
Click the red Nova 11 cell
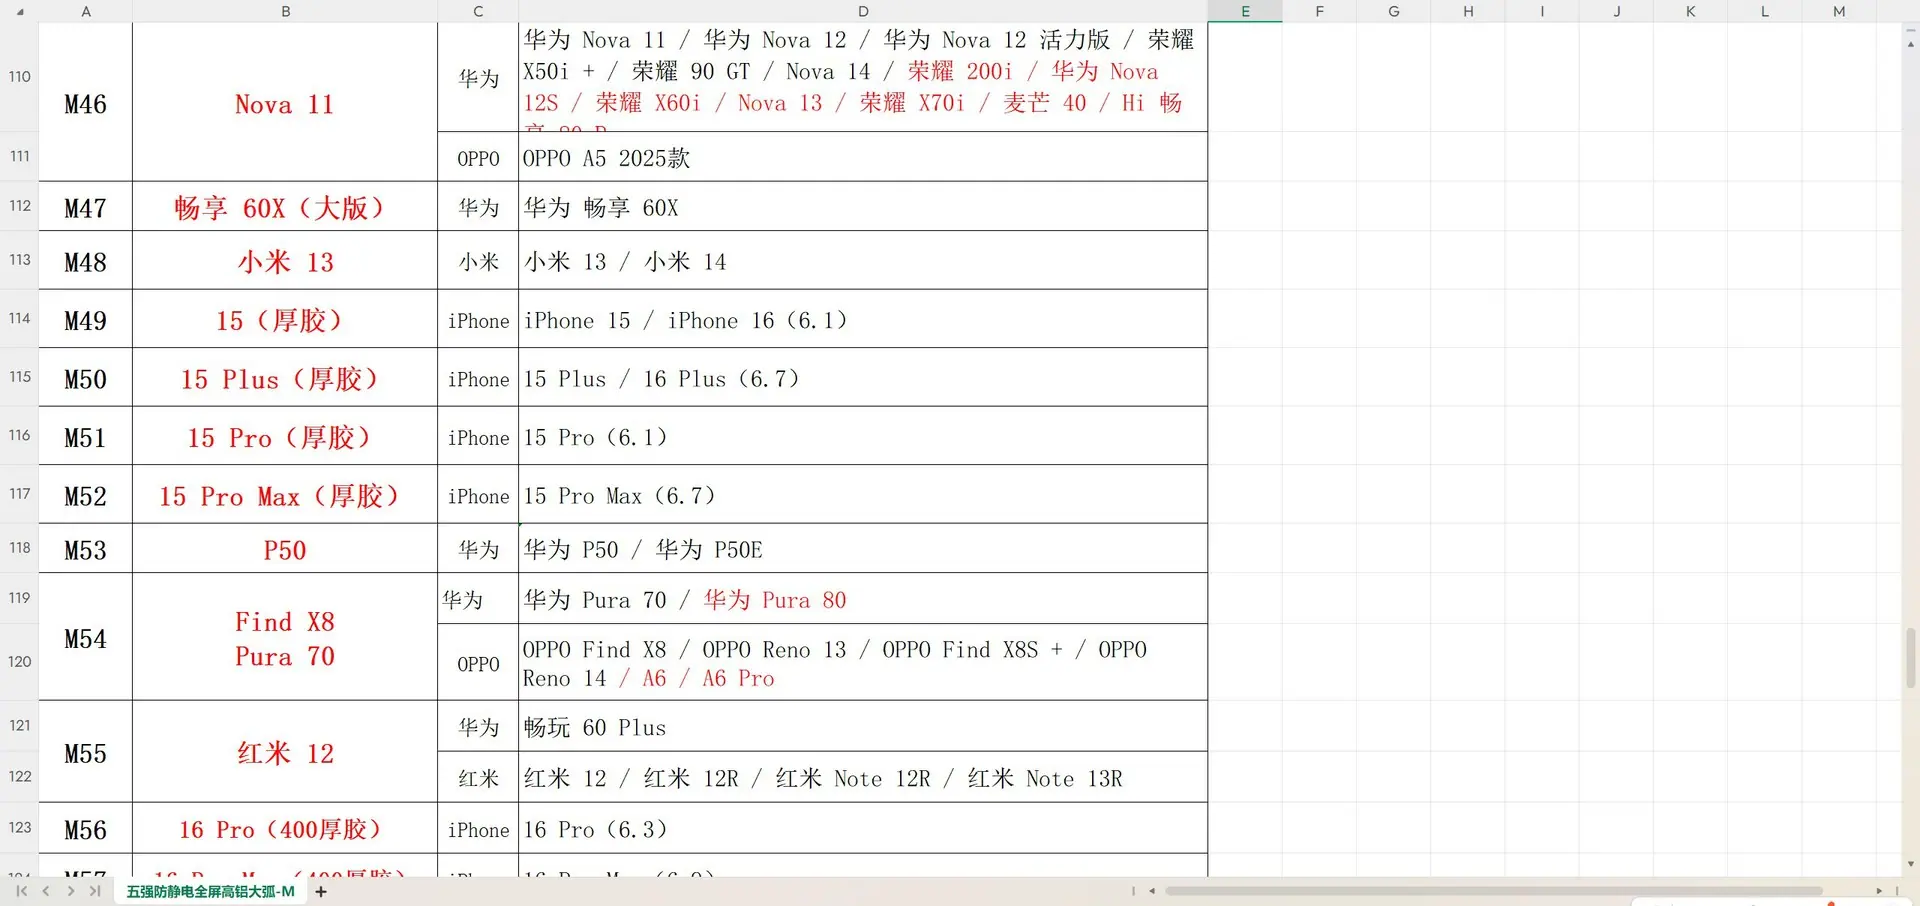(285, 102)
